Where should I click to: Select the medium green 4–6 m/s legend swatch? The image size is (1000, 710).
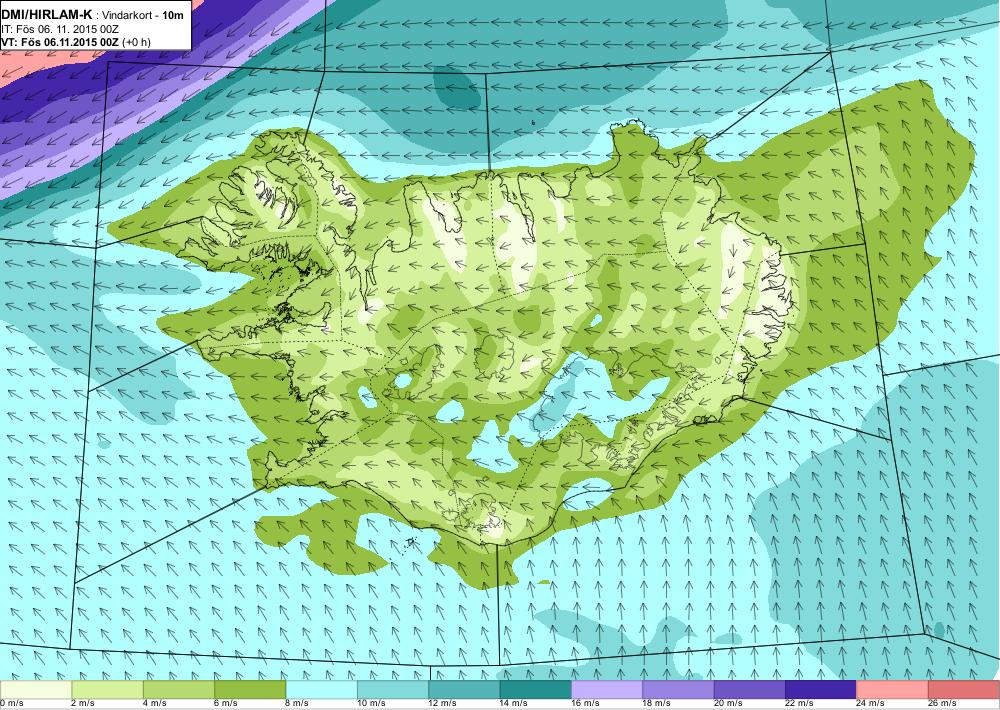(x=179, y=689)
